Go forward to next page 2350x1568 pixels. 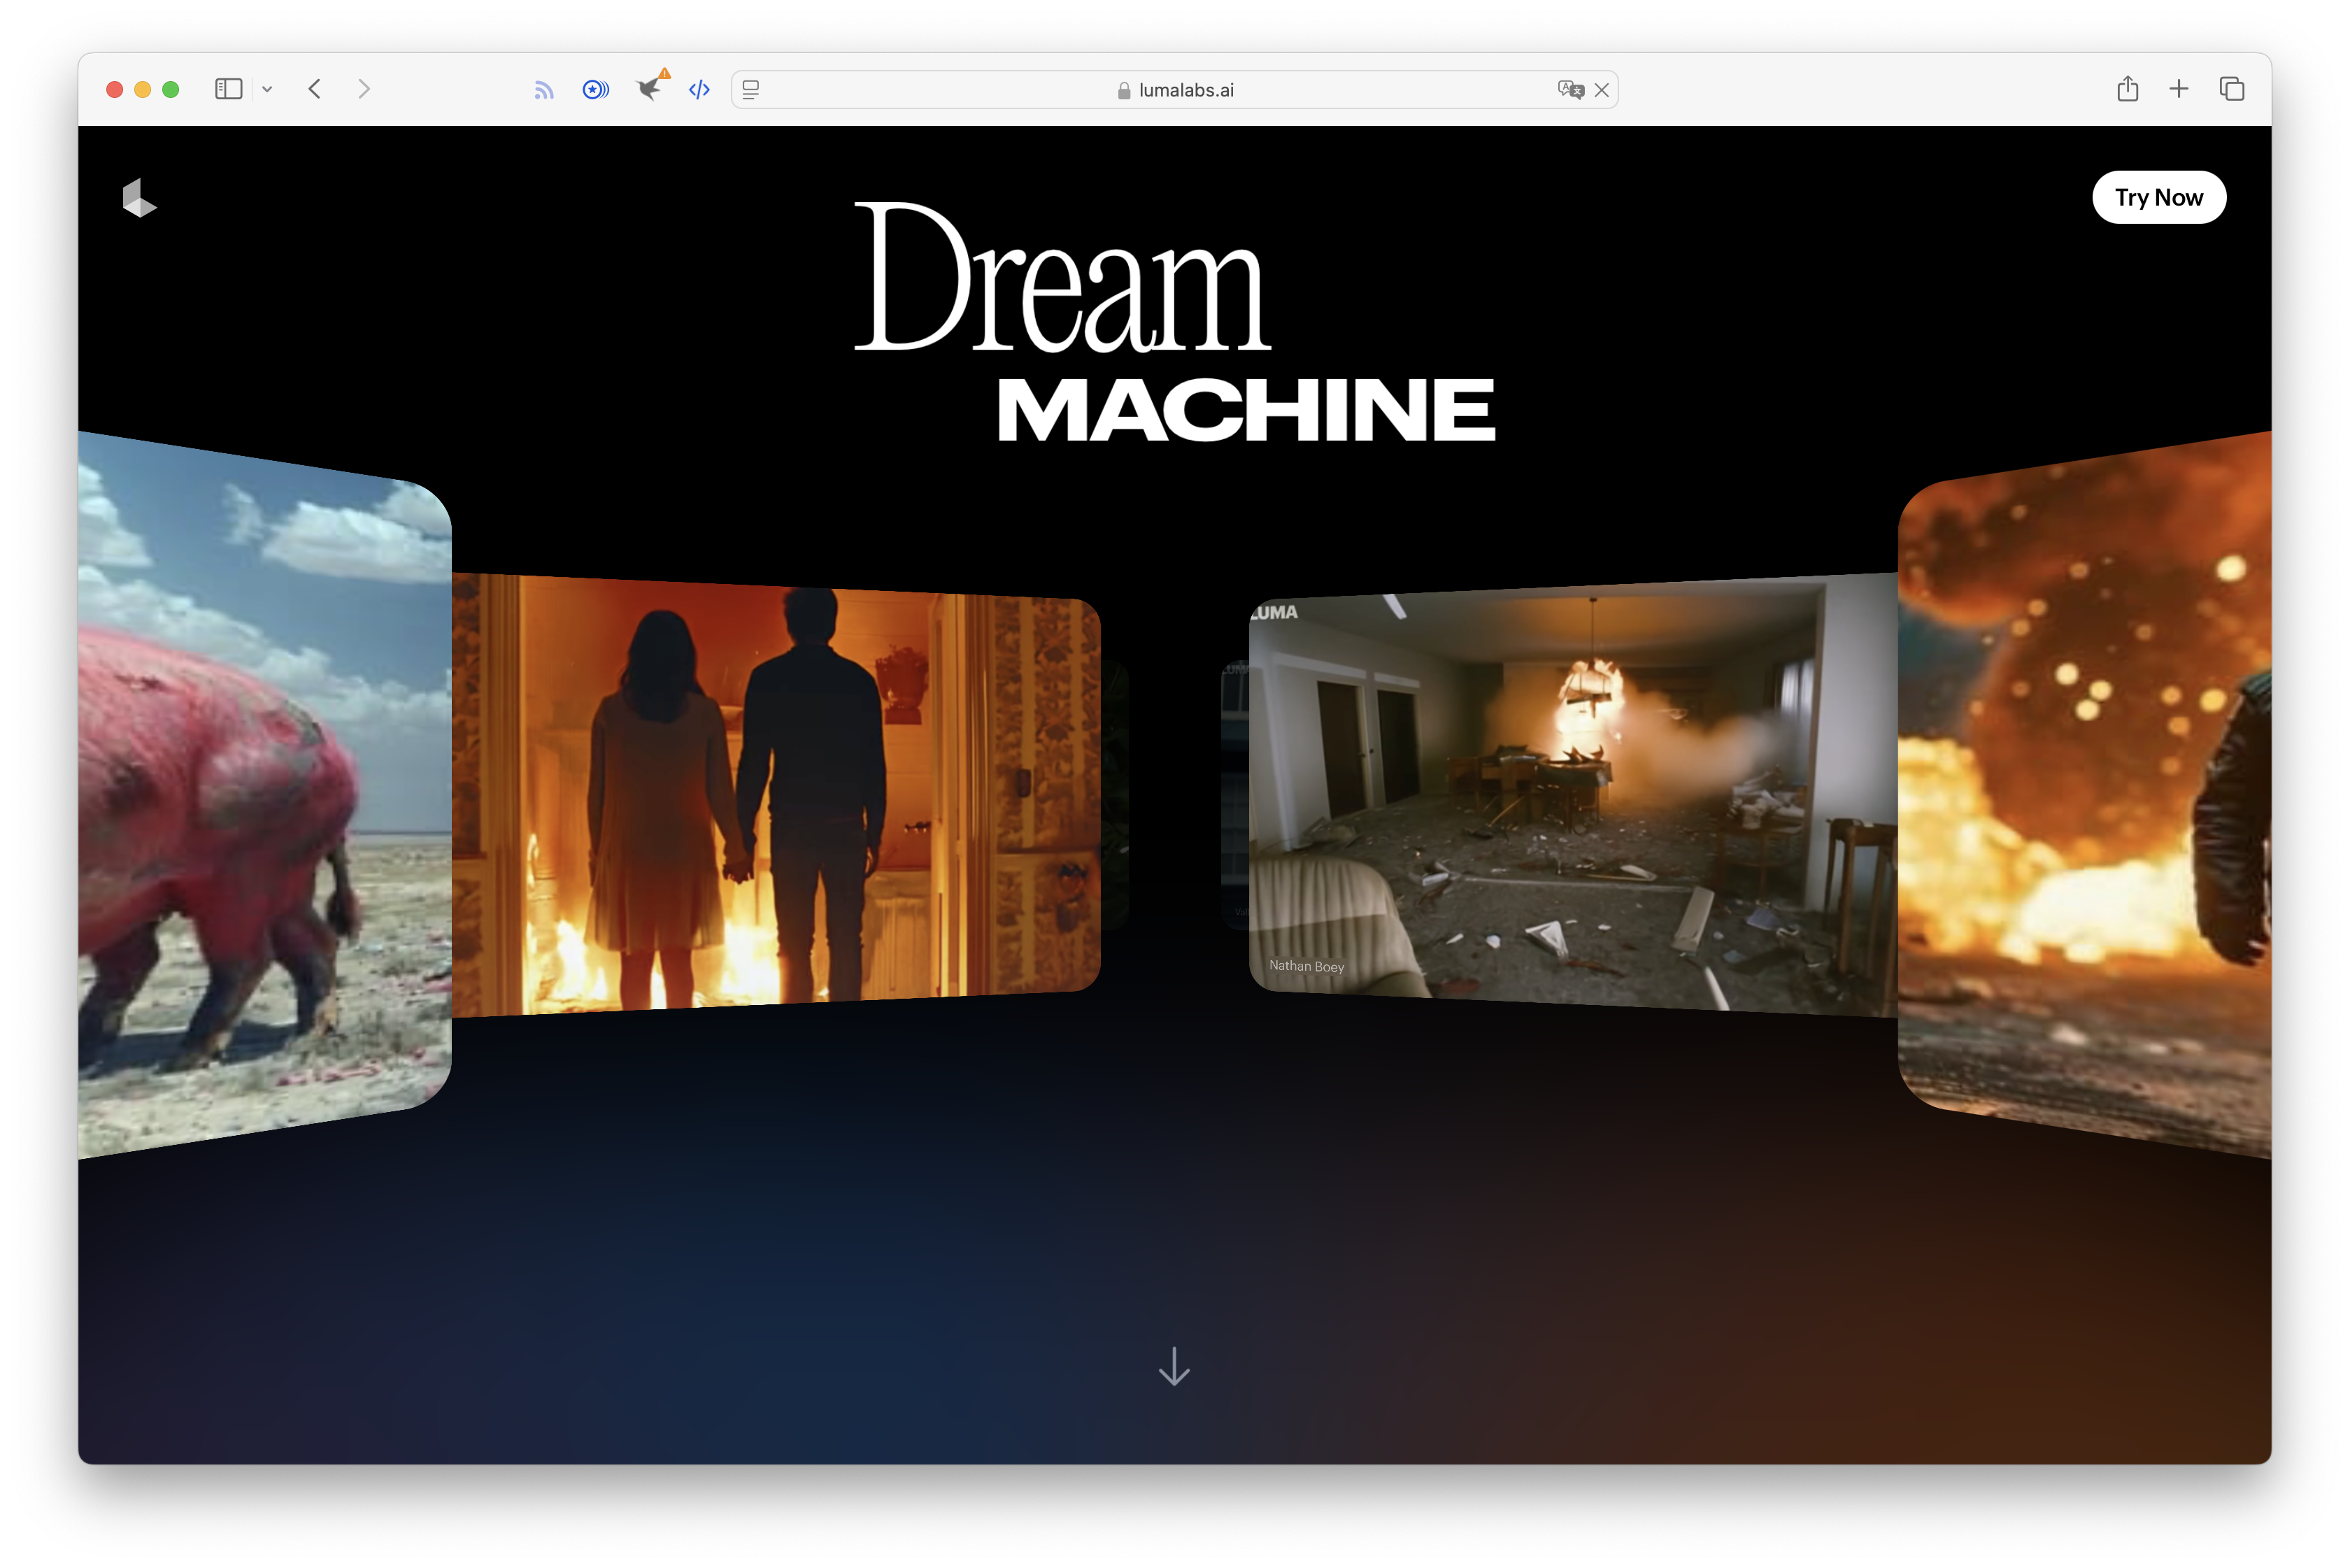pos(364,89)
